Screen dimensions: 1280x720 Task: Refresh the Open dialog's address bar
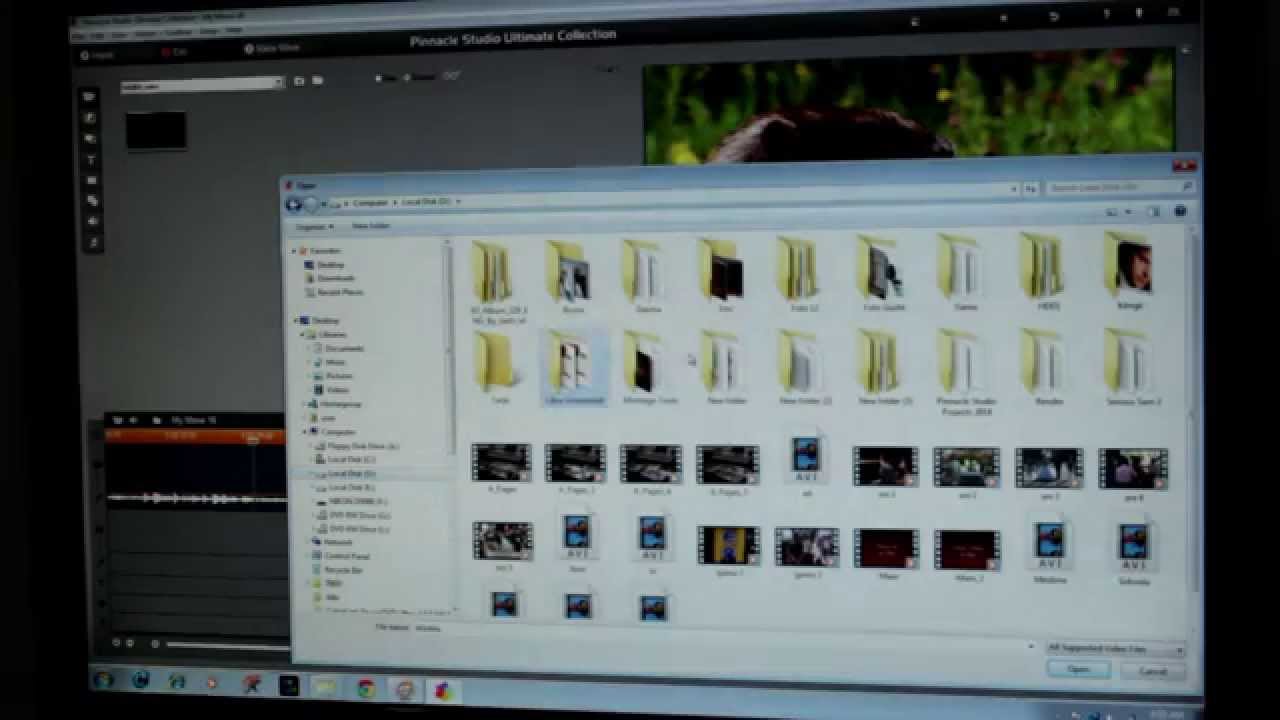pyautogui.click(x=1030, y=188)
